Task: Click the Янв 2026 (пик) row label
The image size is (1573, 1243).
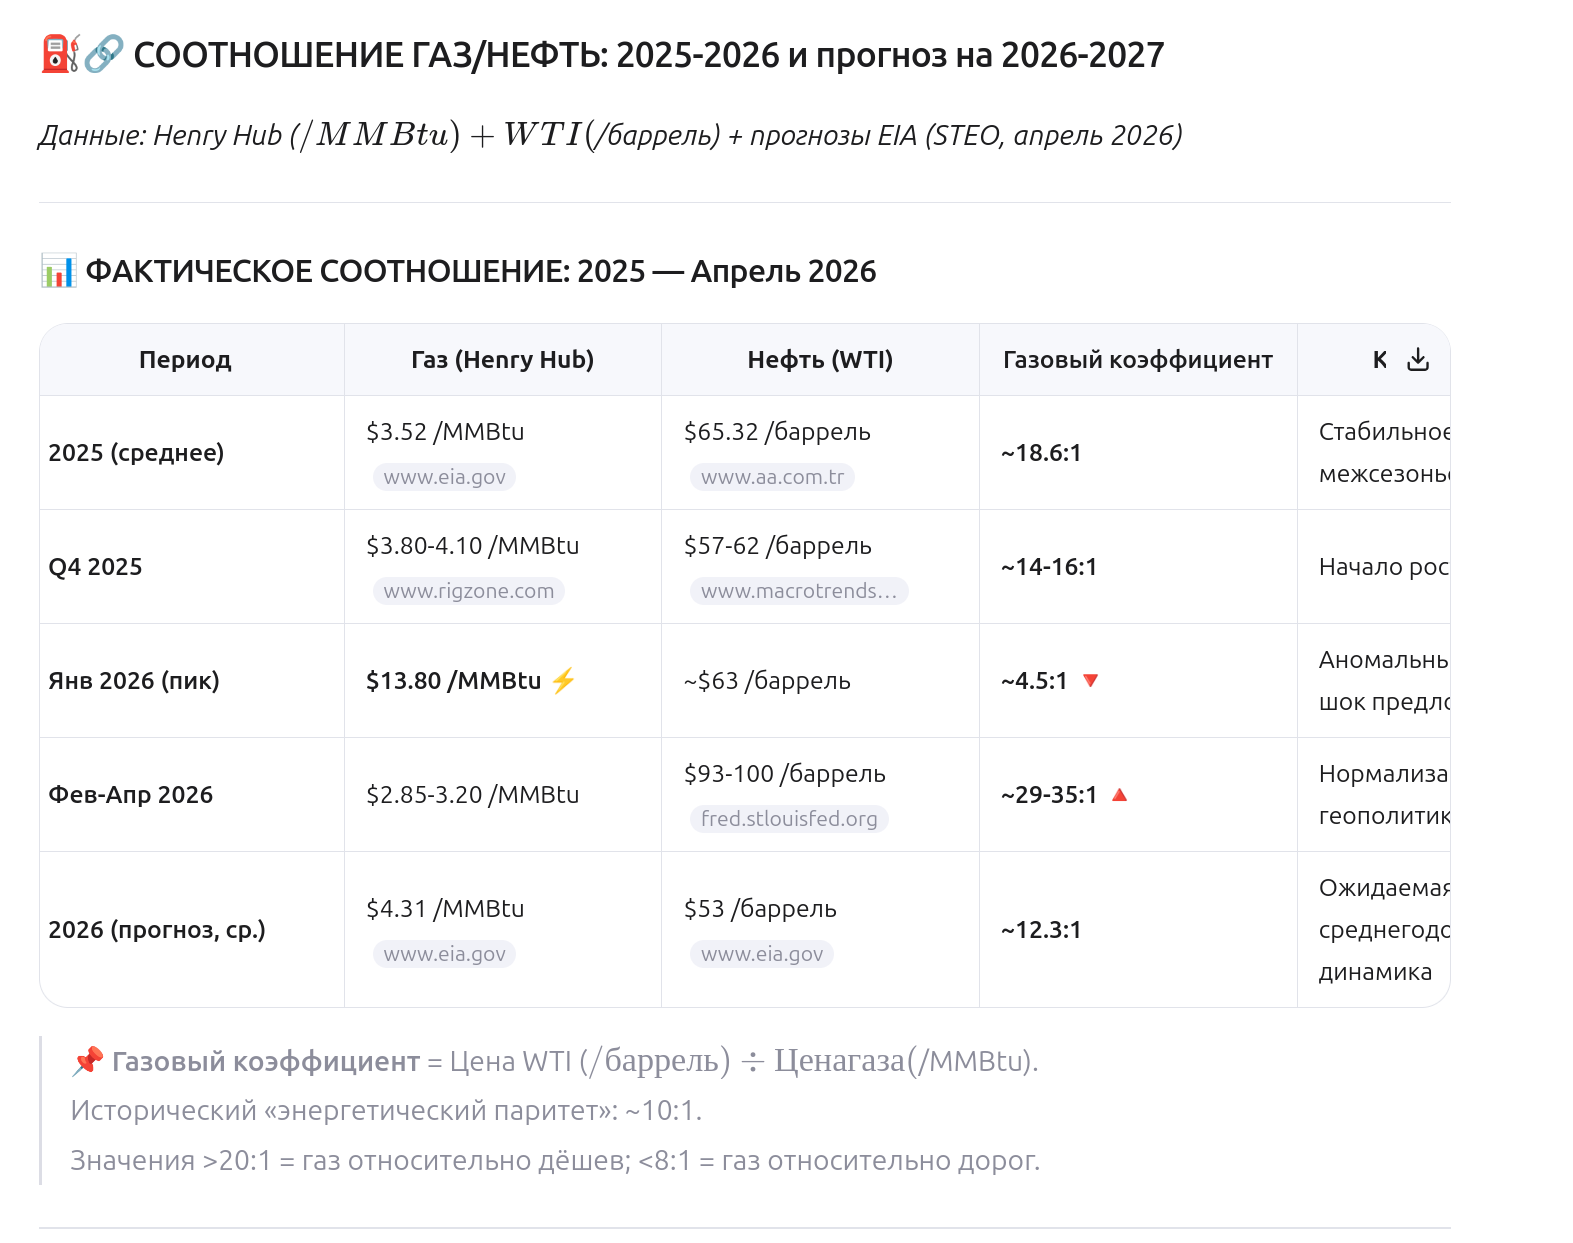Action: click(x=134, y=681)
